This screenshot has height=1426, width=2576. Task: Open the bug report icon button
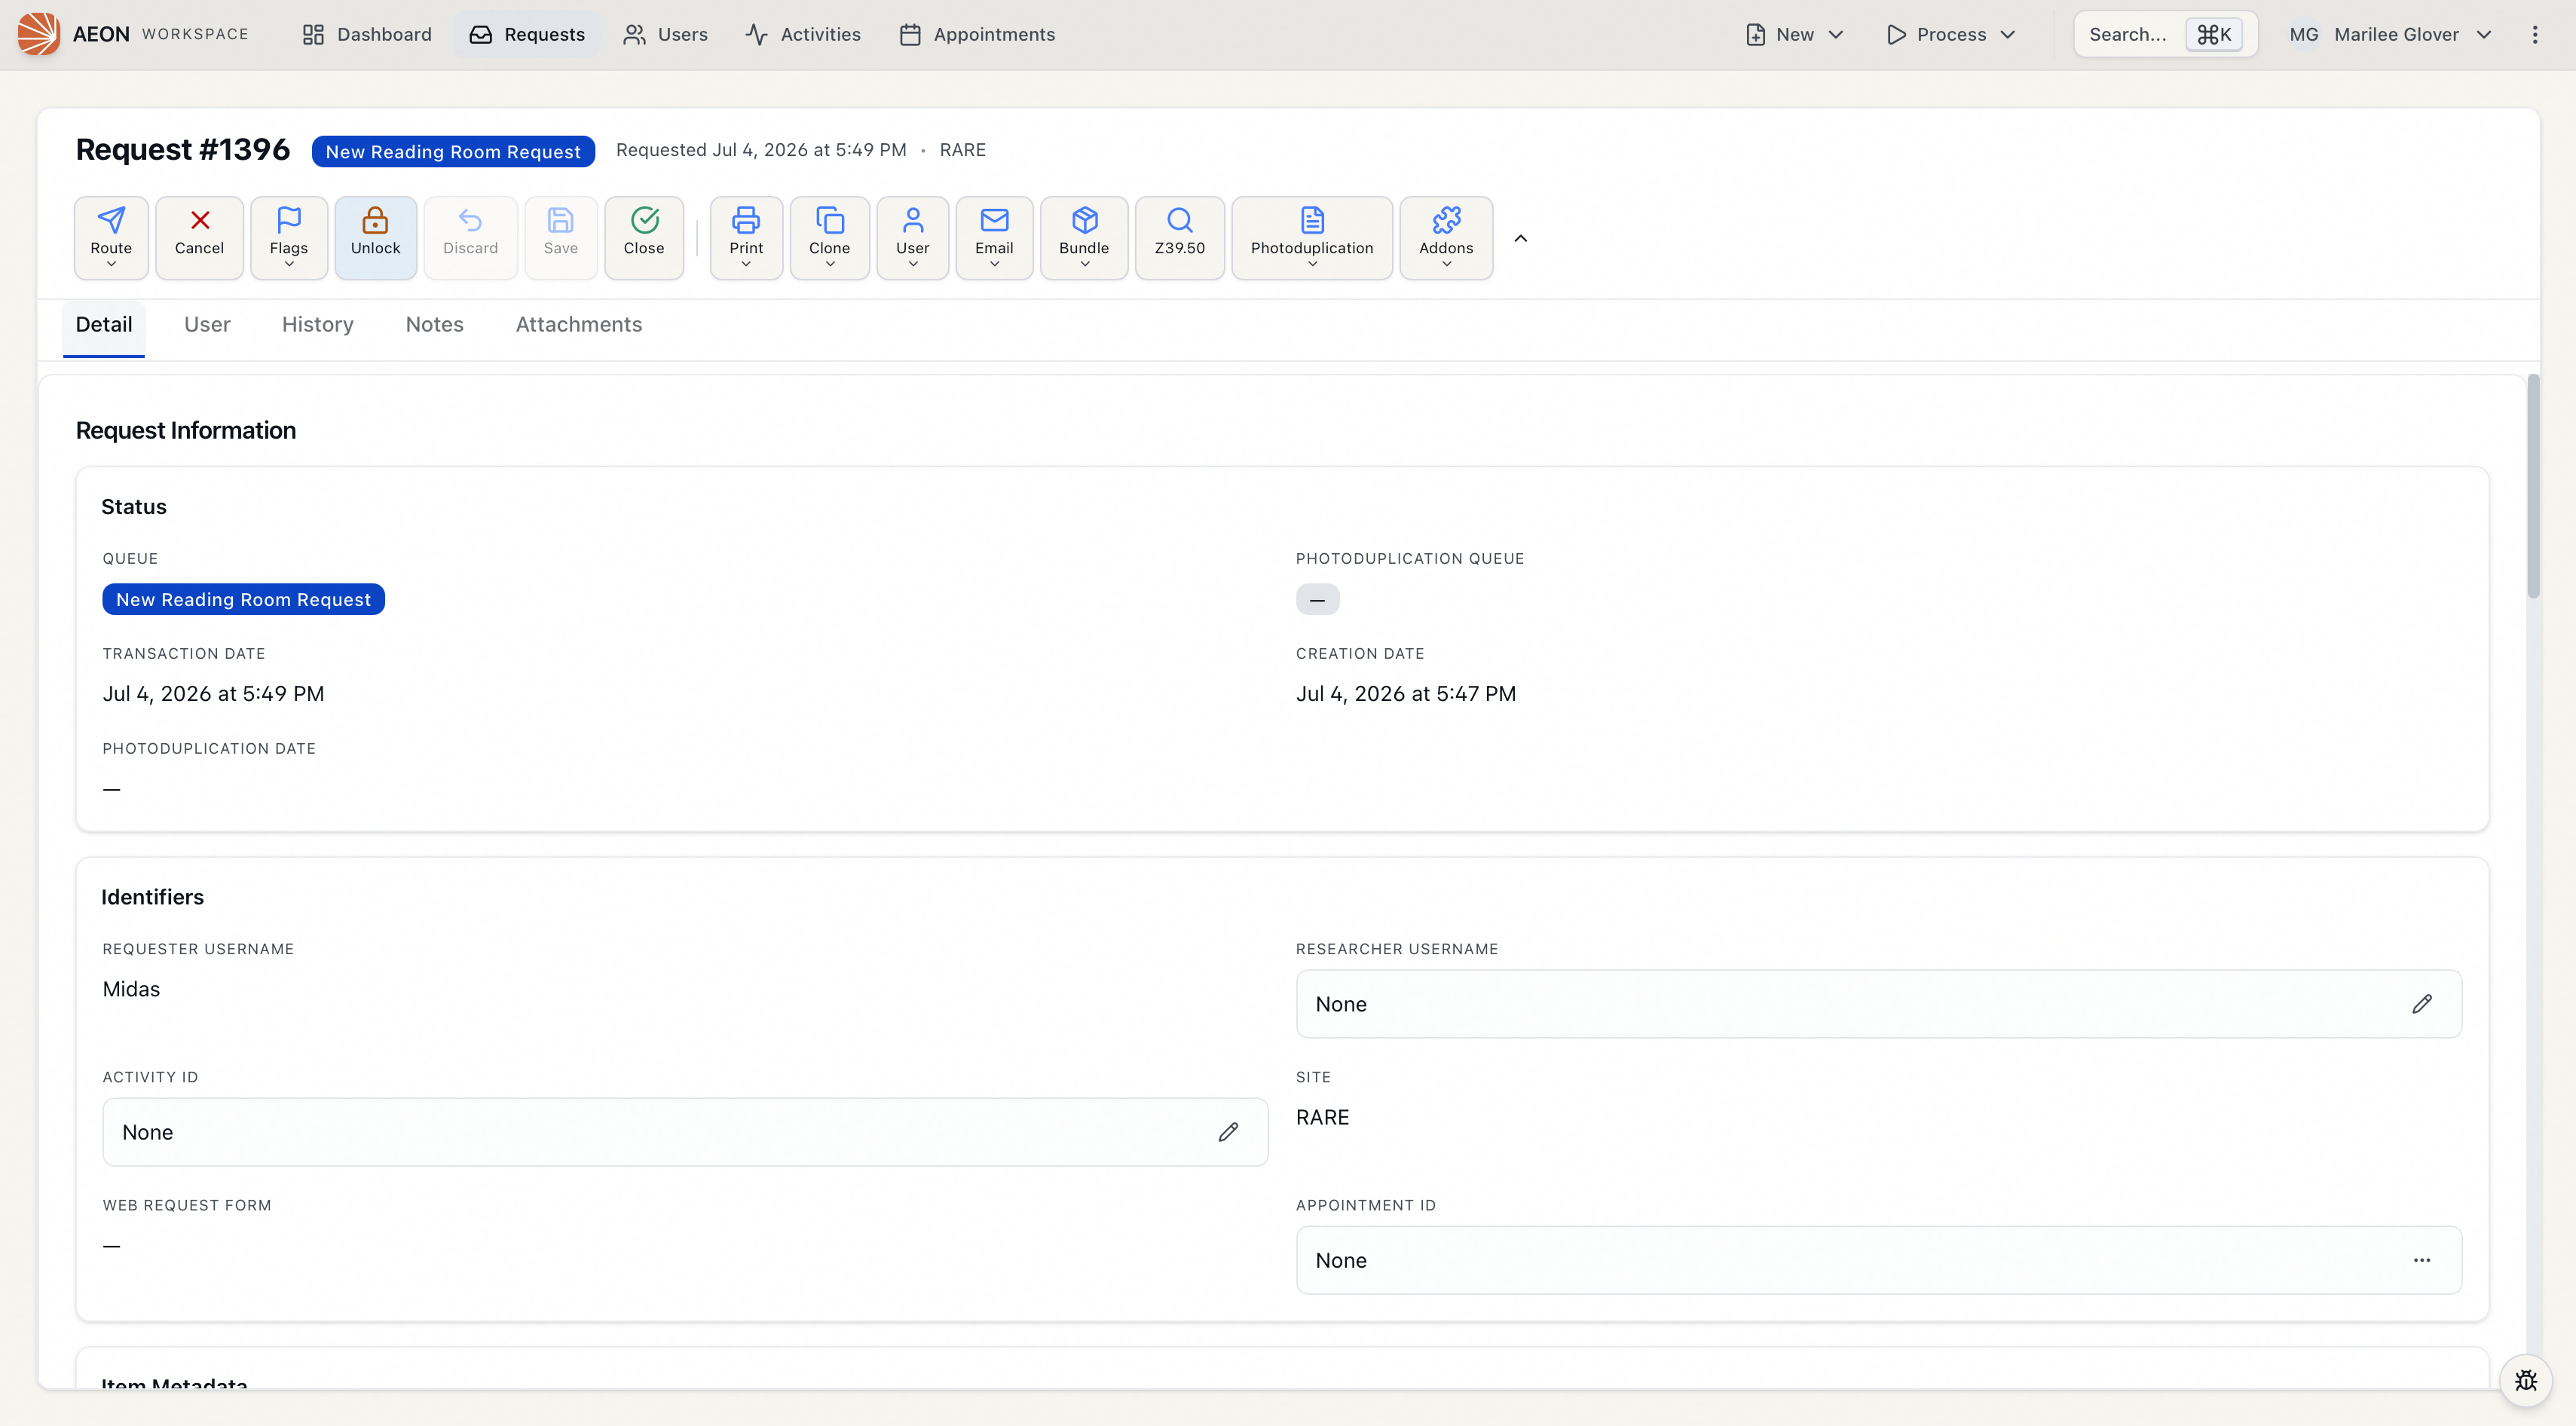tap(2525, 1380)
